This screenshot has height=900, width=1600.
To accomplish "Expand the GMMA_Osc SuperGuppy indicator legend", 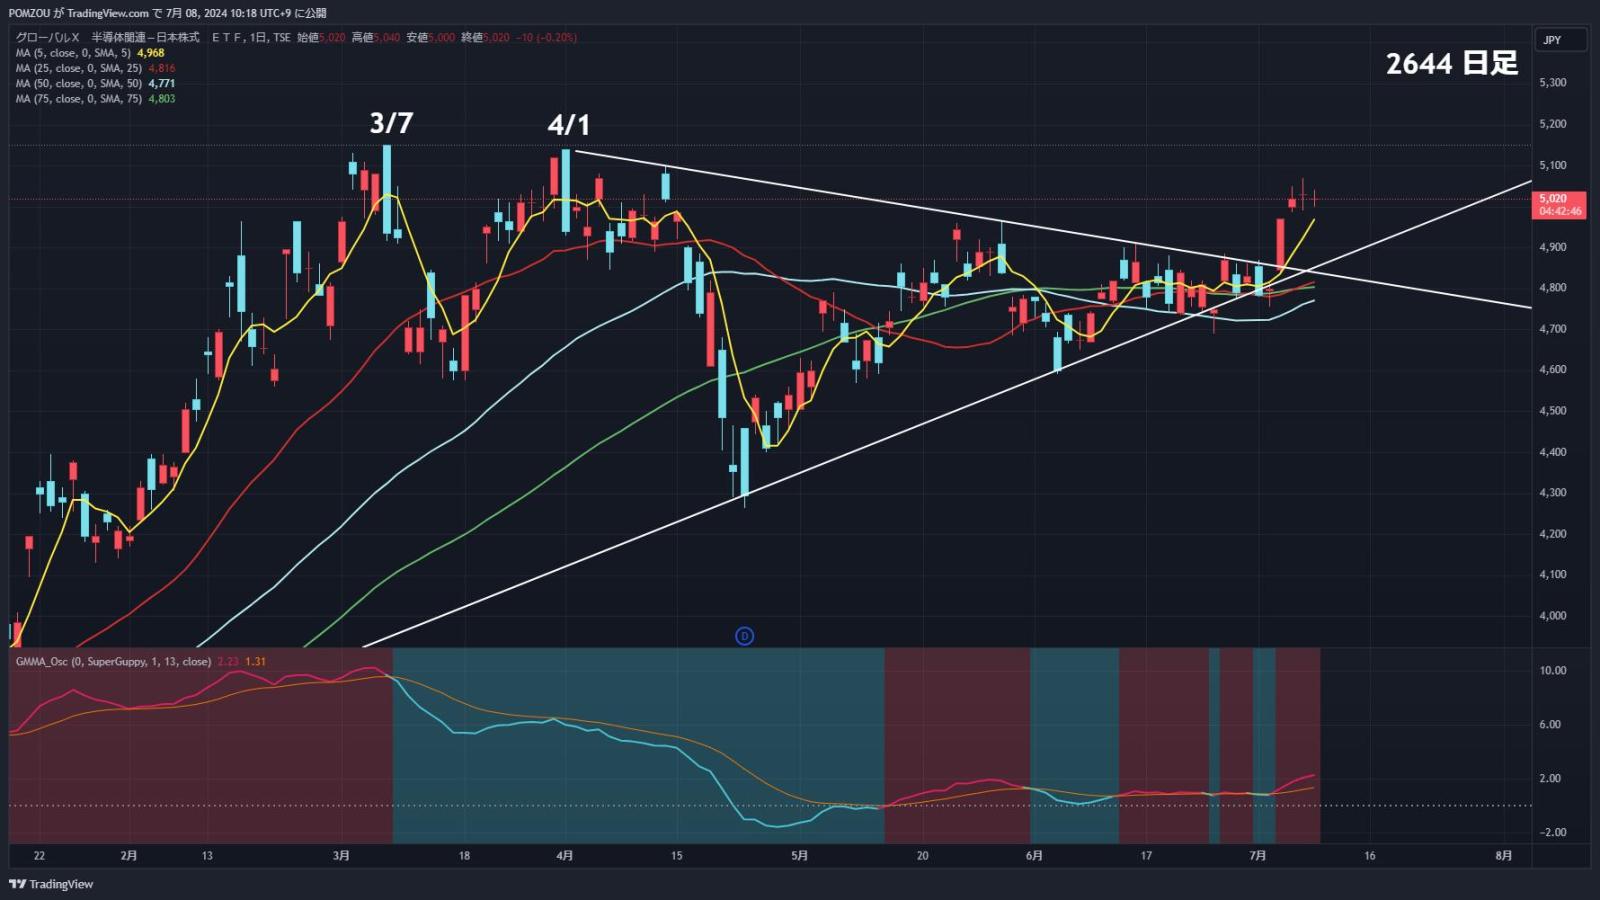I will click(x=113, y=661).
